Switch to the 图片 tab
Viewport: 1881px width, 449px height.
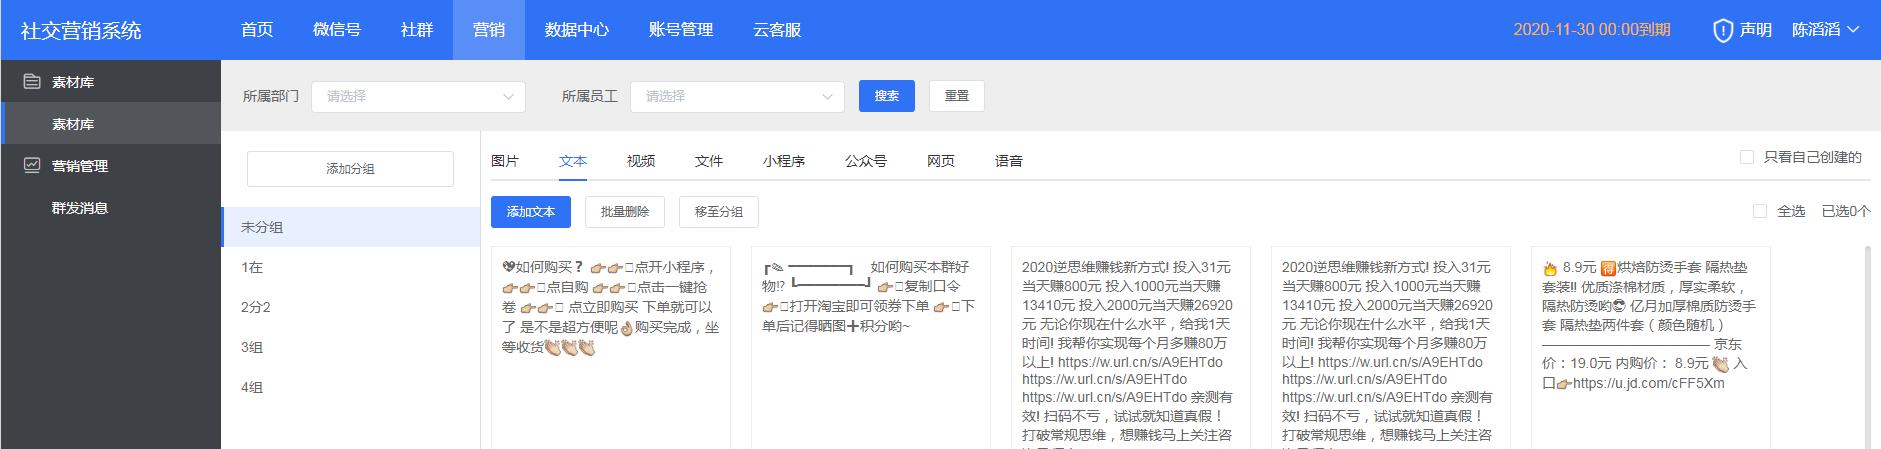(x=505, y=160)
